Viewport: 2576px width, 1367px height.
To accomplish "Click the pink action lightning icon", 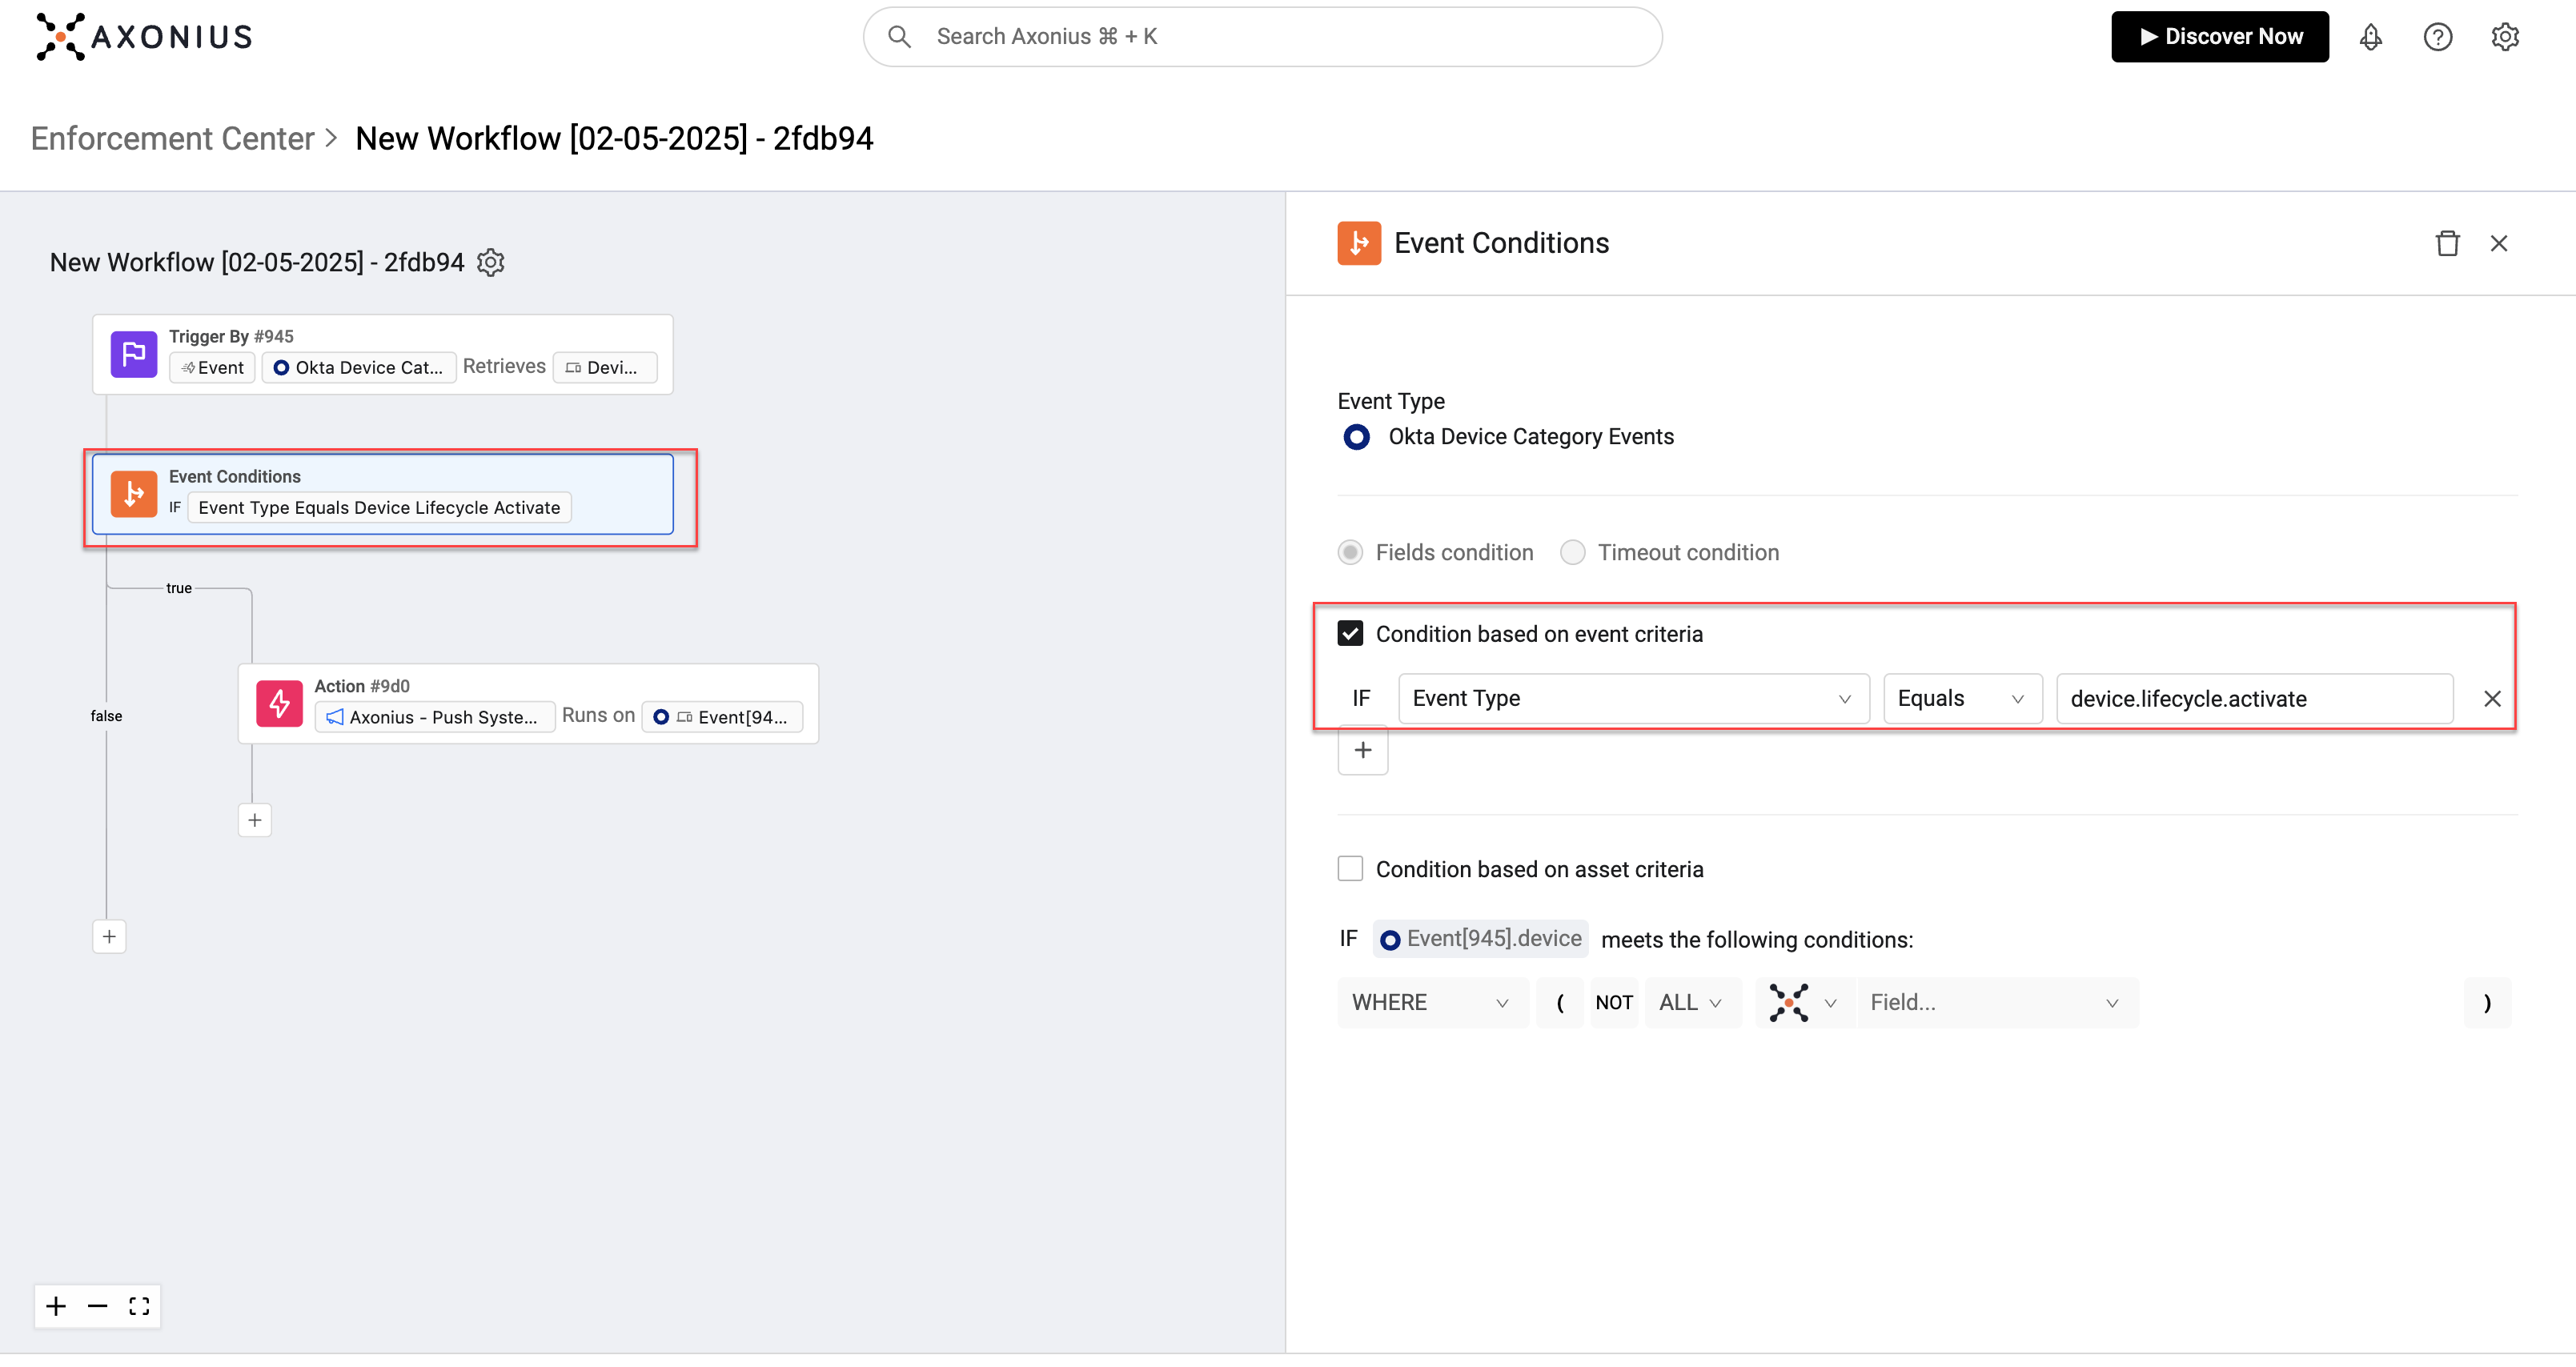I will pyautogui.click(x=279, y=703).
